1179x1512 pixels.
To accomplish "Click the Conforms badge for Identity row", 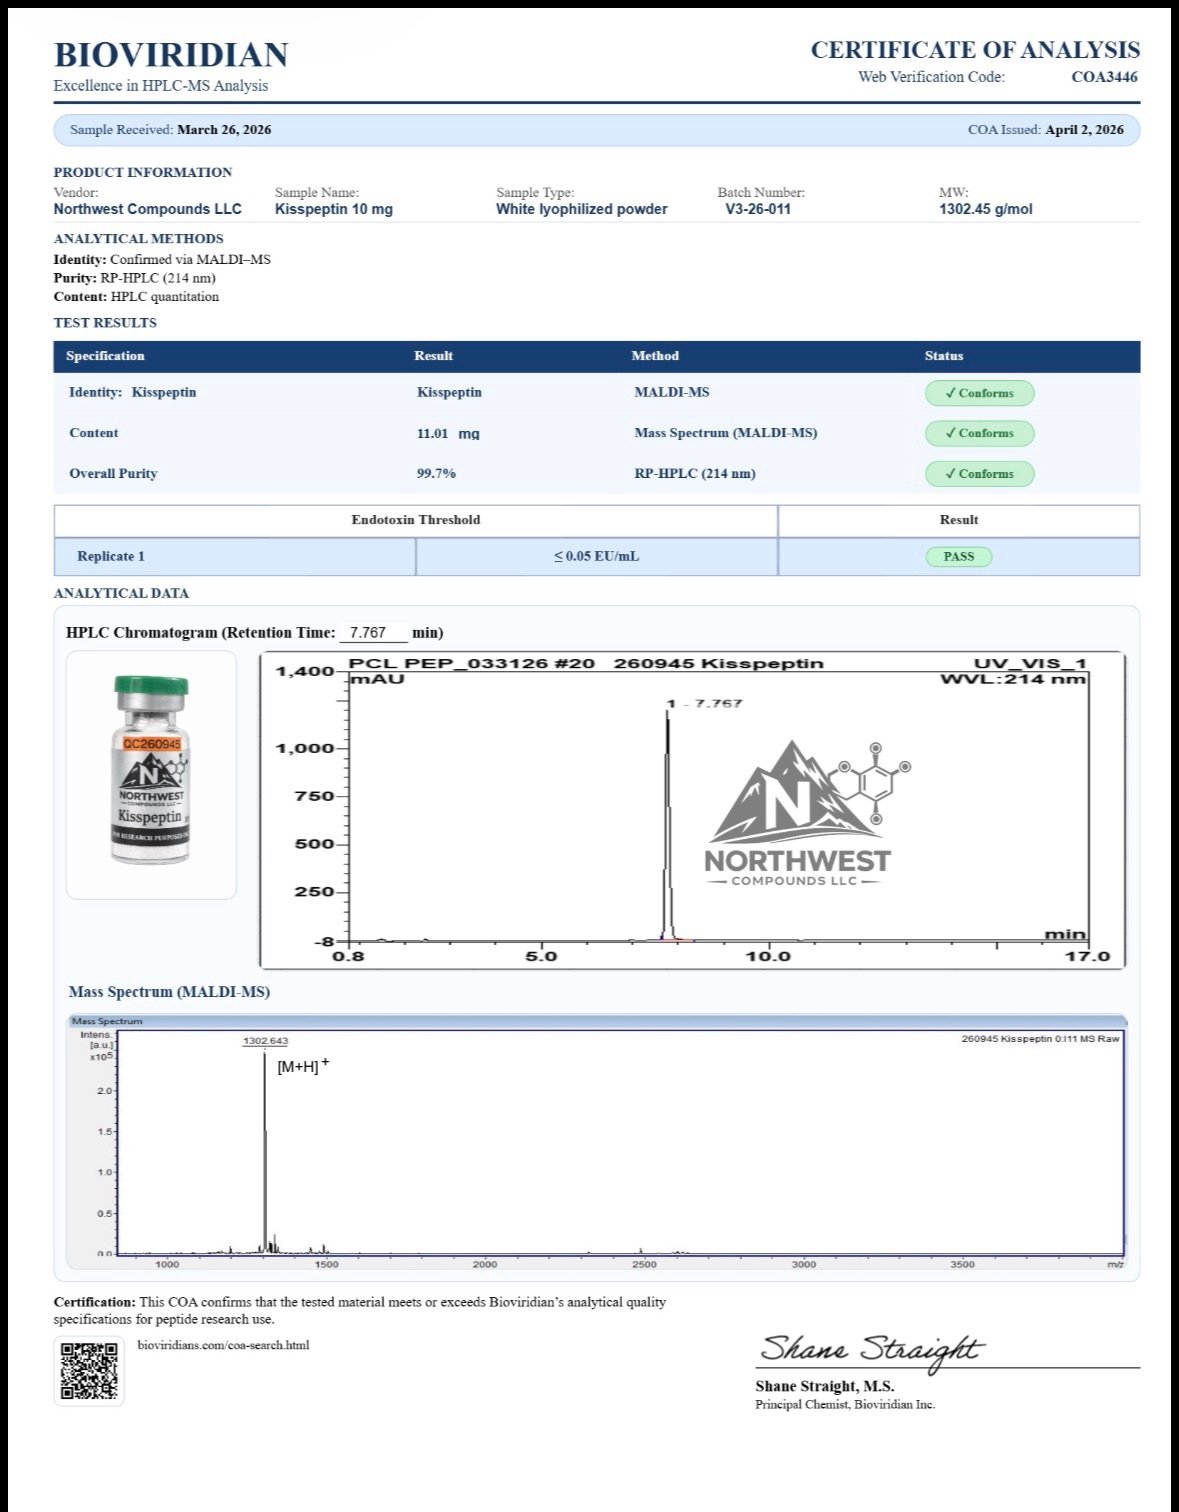I will click(979, 393).
